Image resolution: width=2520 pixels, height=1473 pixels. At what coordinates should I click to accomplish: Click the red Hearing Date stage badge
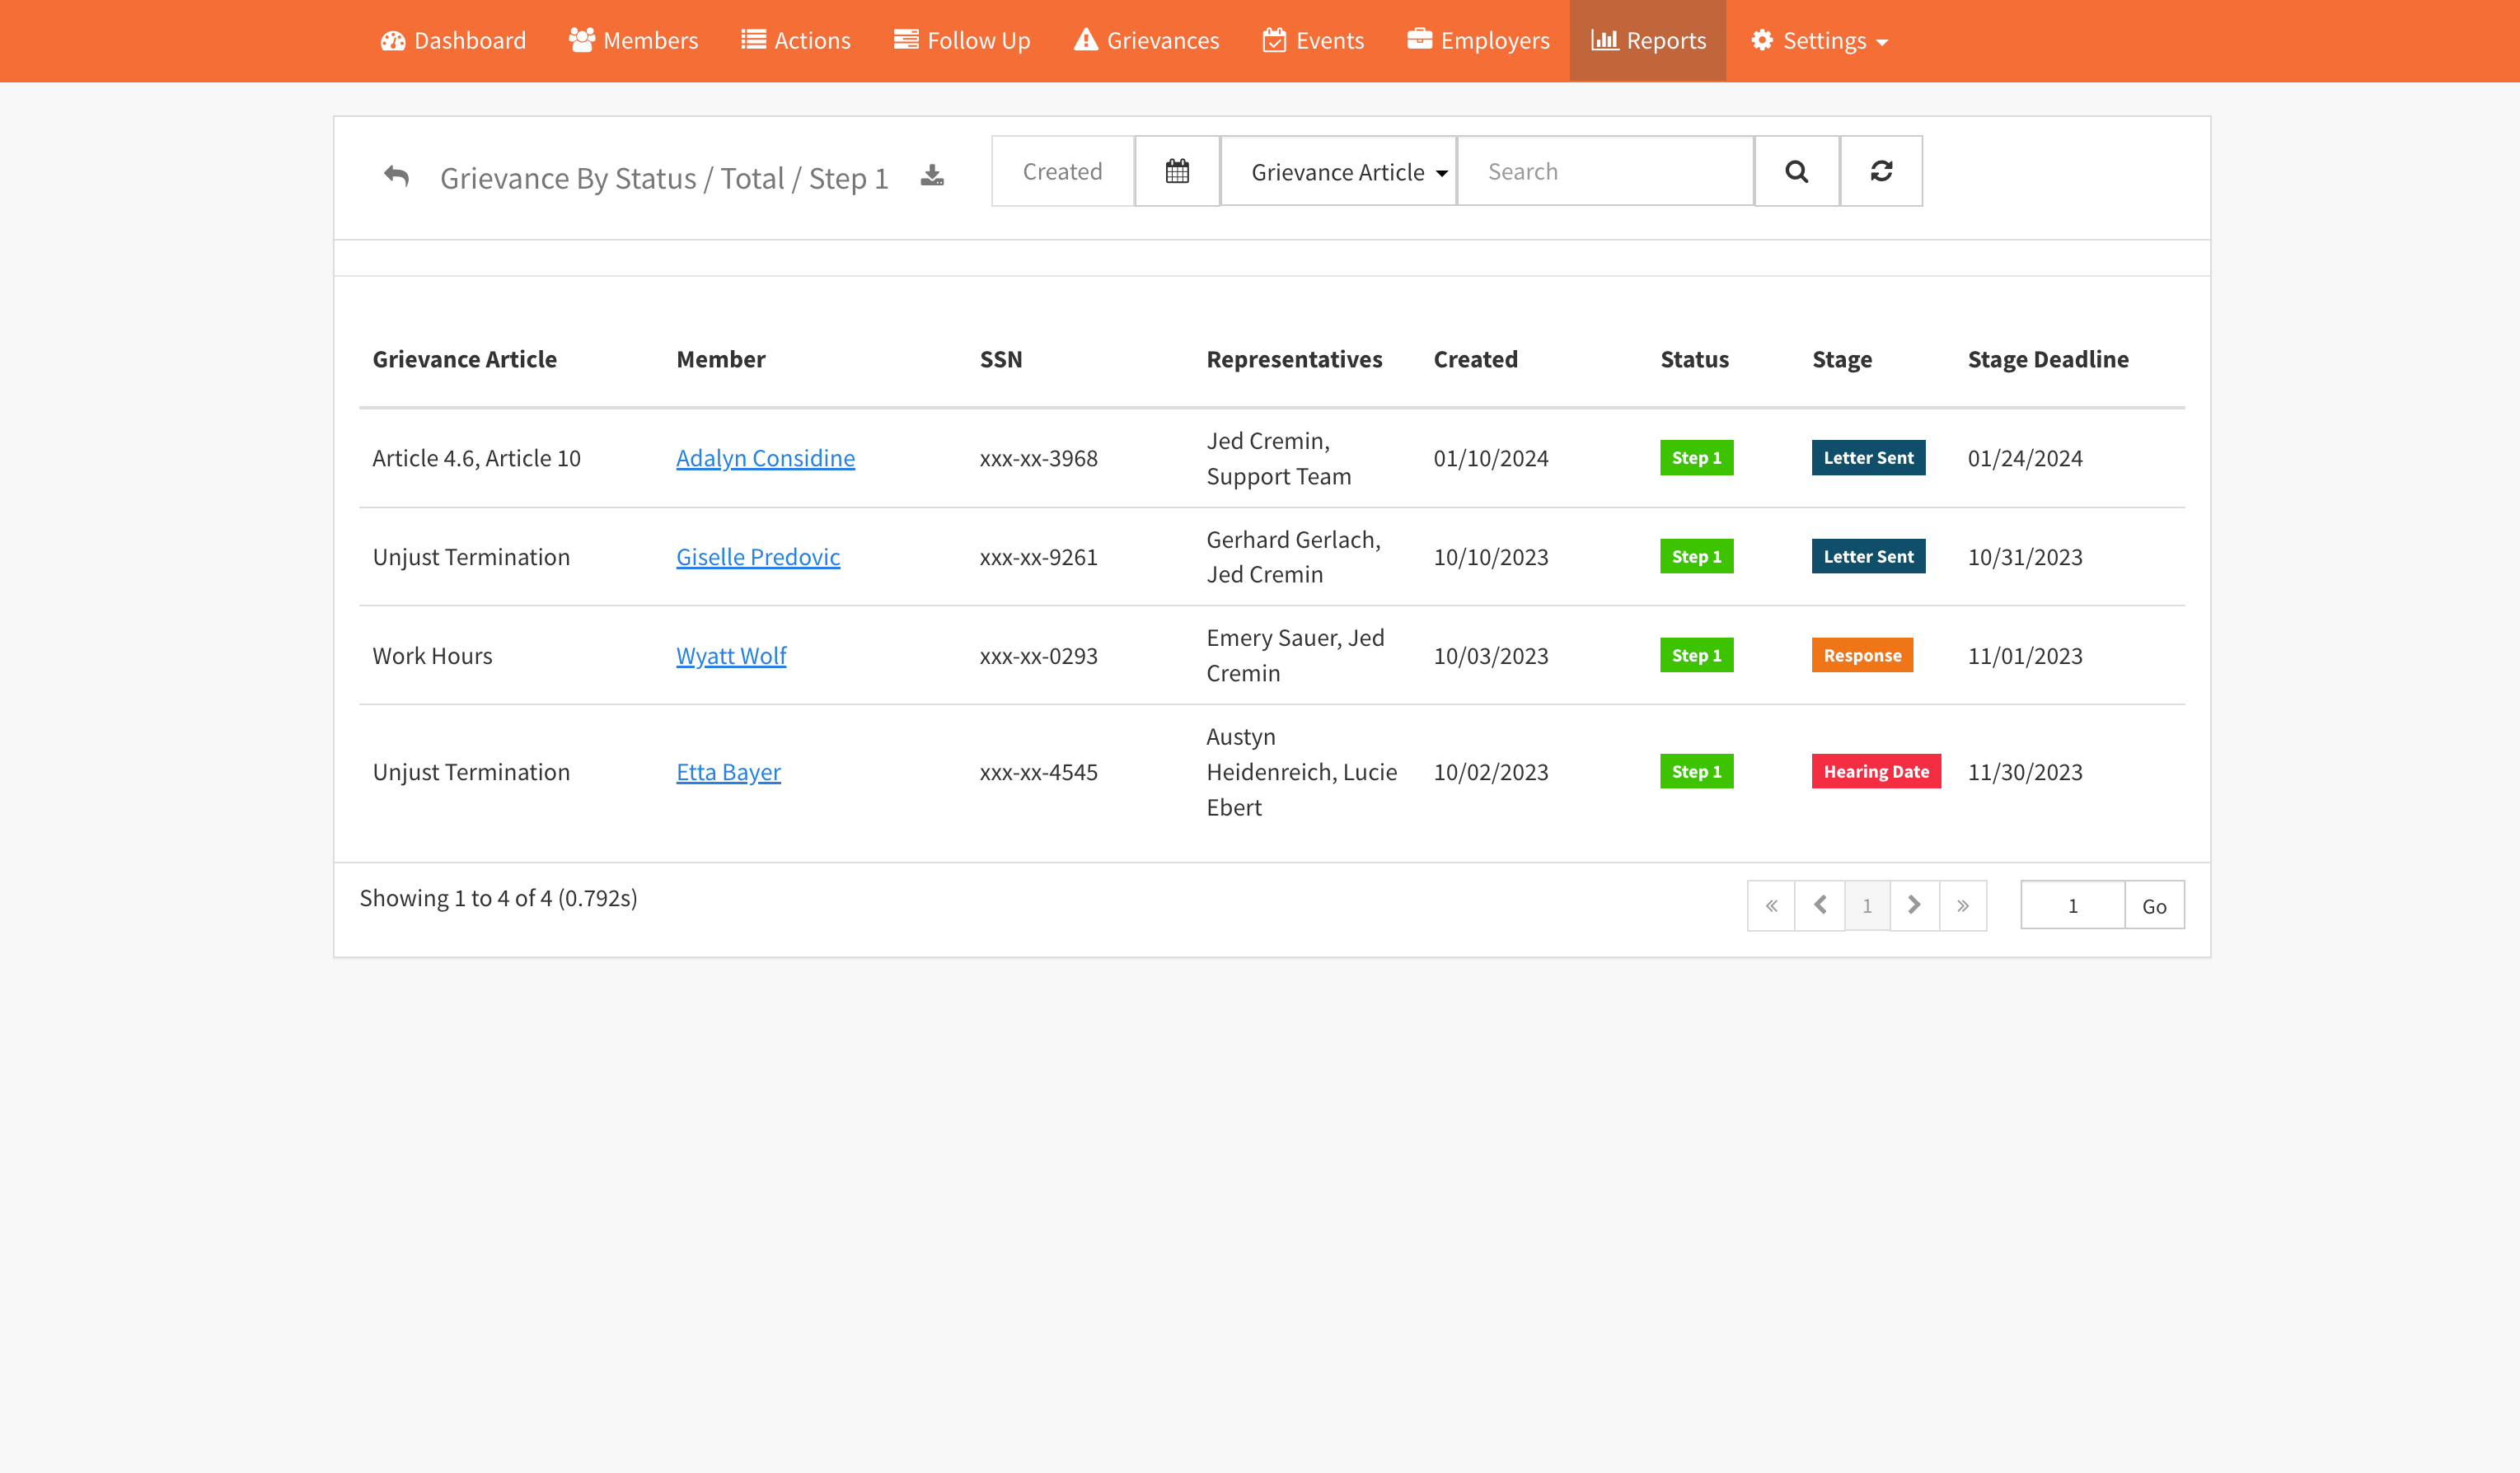coord(1876,772)
